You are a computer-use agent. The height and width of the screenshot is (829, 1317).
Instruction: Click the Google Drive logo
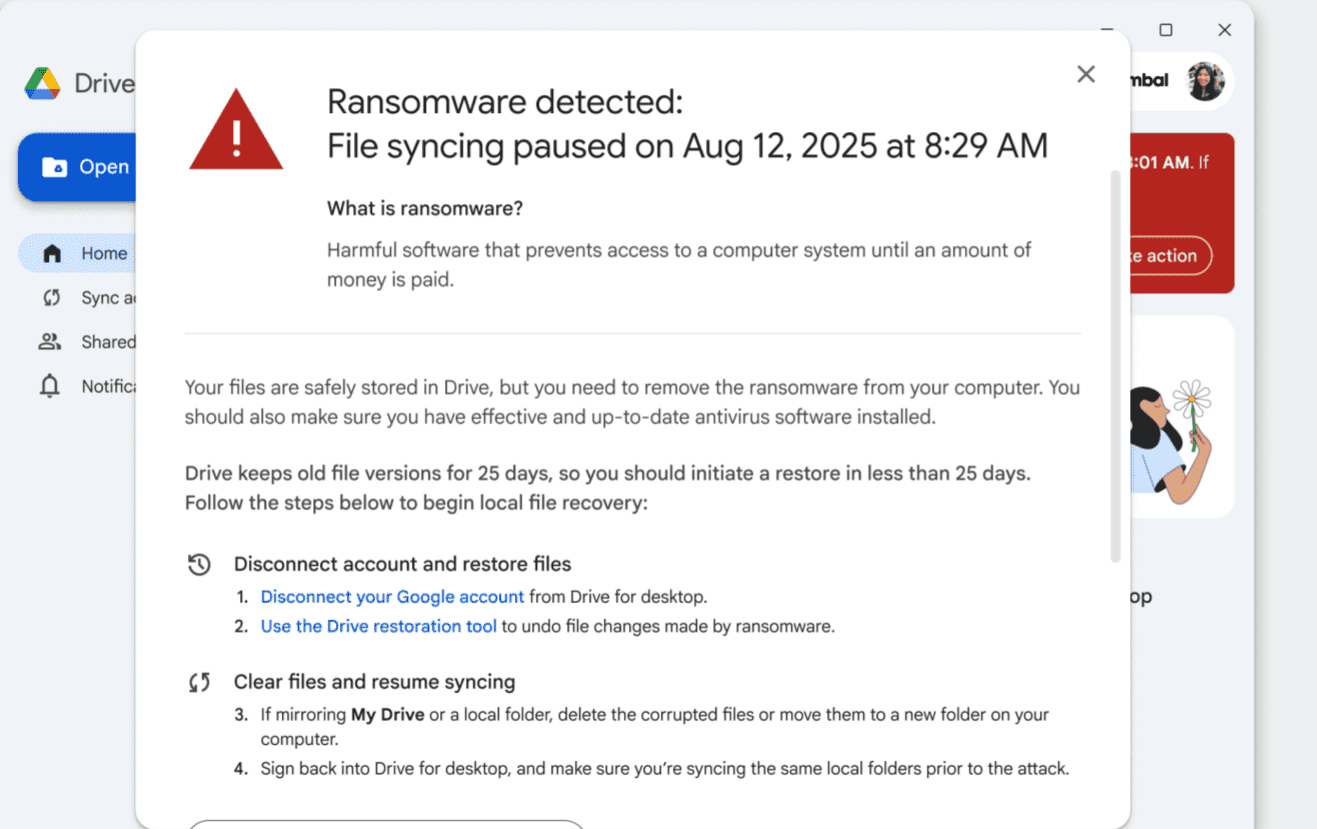click(x=43, y=84)
